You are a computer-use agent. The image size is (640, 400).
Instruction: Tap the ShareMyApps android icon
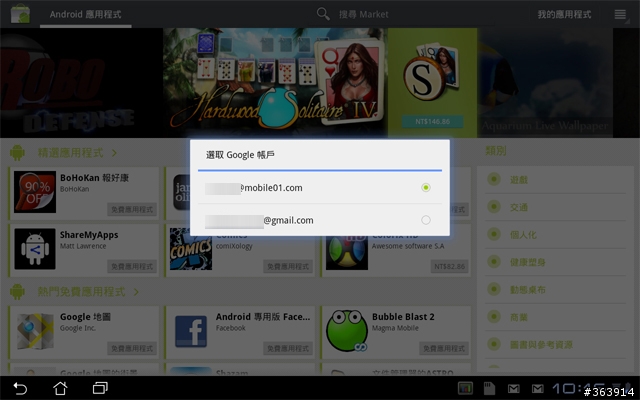(x=35, y=249)
